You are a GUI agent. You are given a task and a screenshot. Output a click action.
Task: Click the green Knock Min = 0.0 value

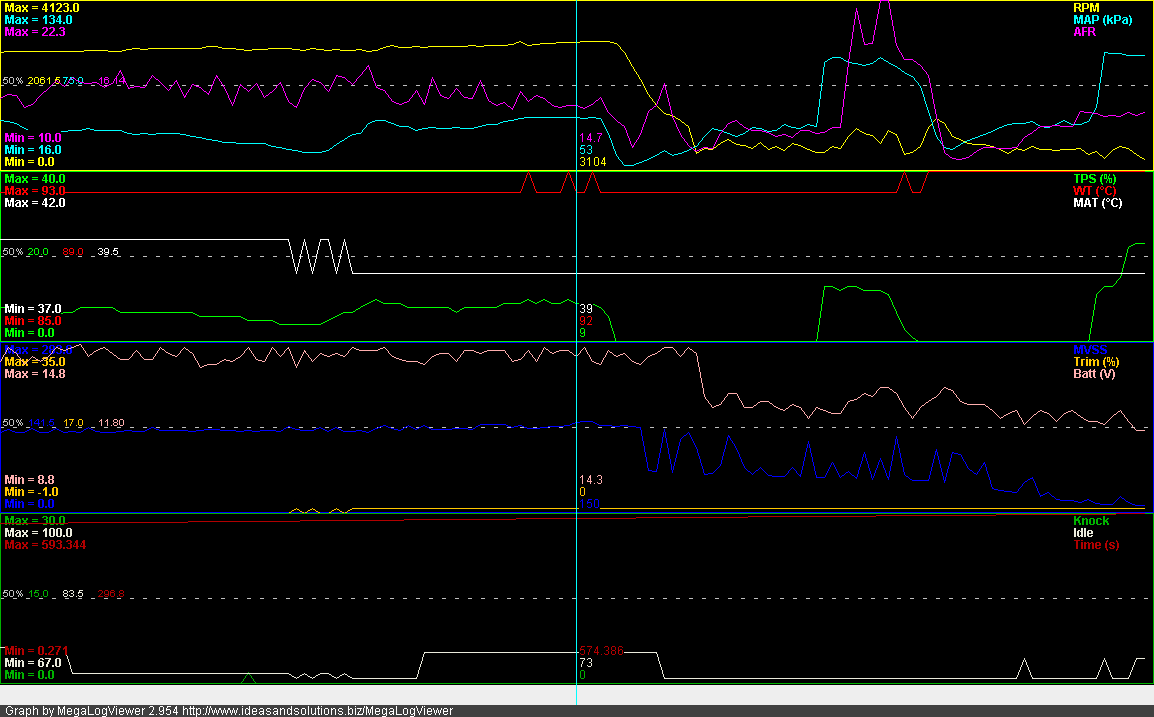click(29, 674)
